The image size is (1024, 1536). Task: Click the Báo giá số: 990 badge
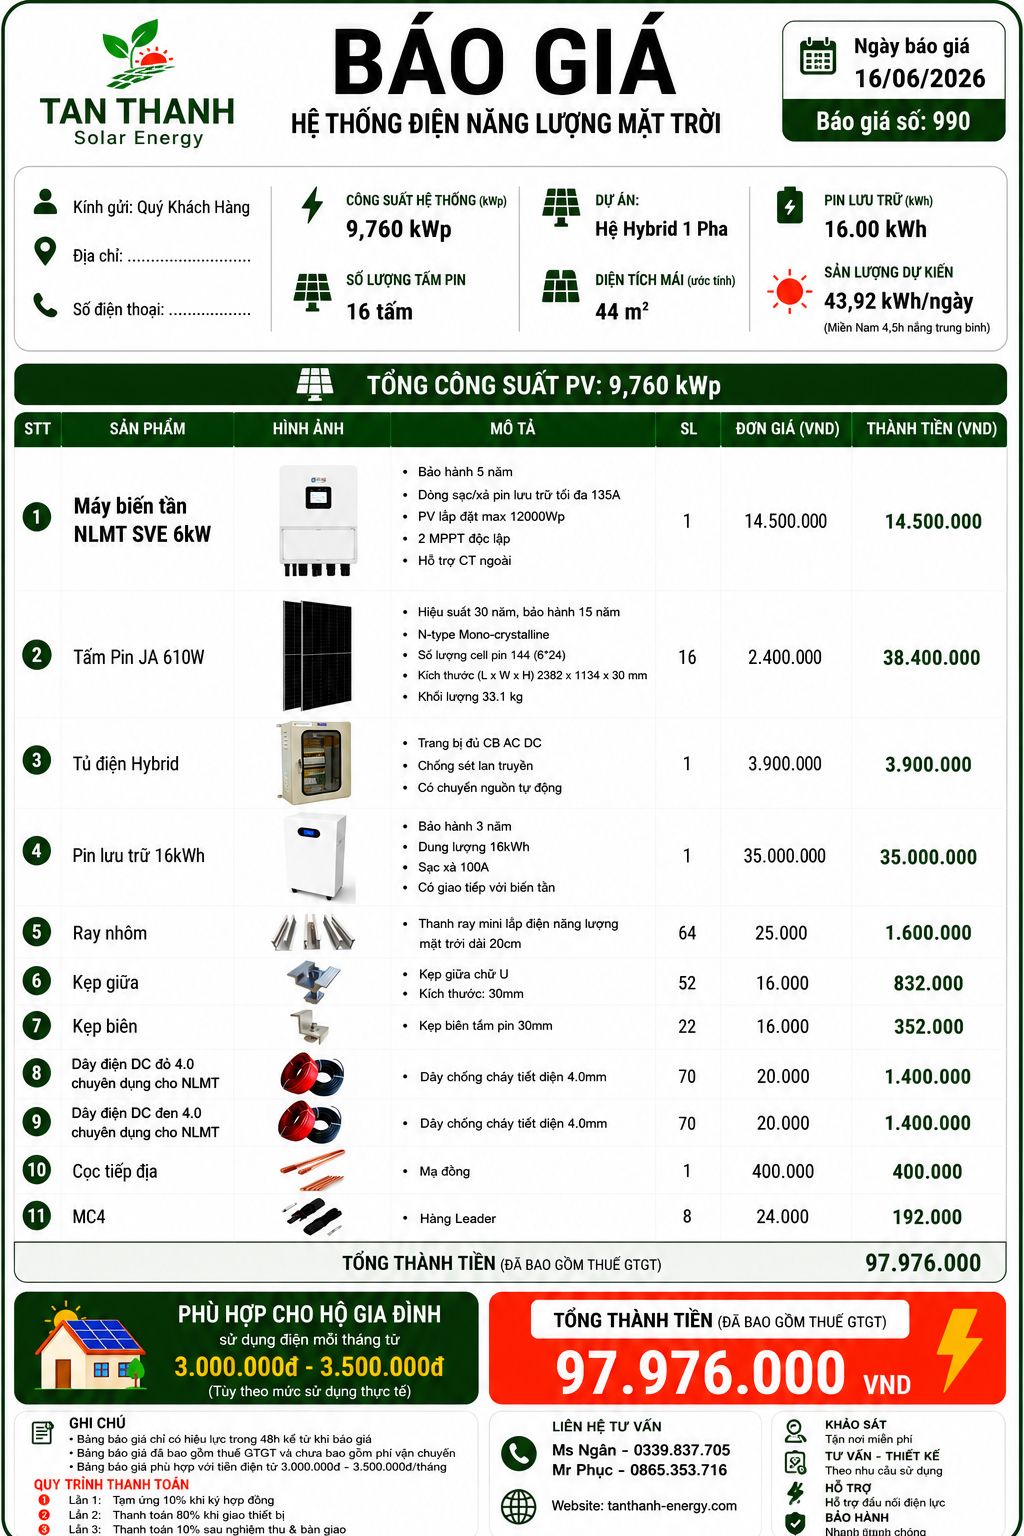pyautogui.click(x=893, y=121)
